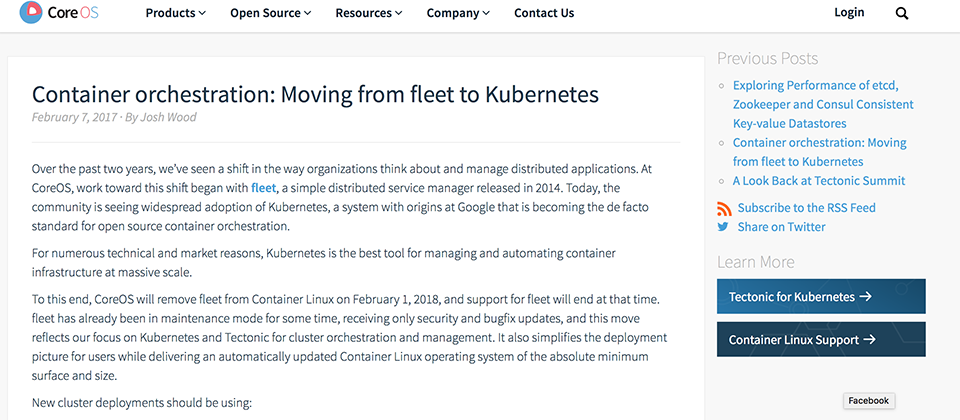Expand the Open Source dropdown menu
This screenshot has width=960, height=420.
(271, 13)
